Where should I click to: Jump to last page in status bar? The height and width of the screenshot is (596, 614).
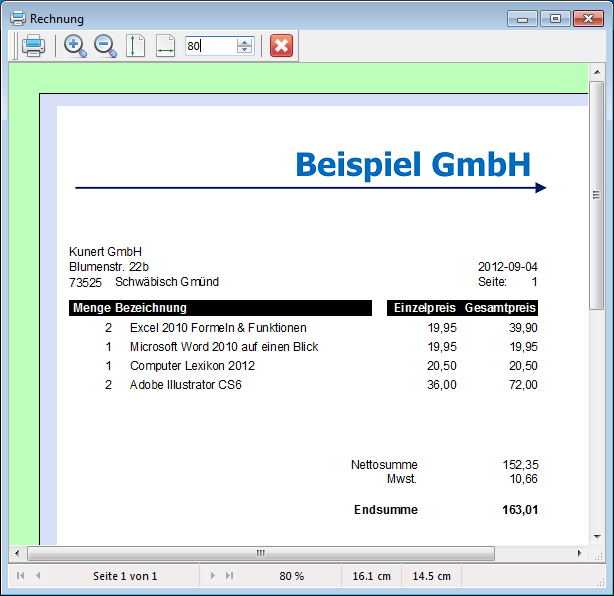[x=229, y=576]
